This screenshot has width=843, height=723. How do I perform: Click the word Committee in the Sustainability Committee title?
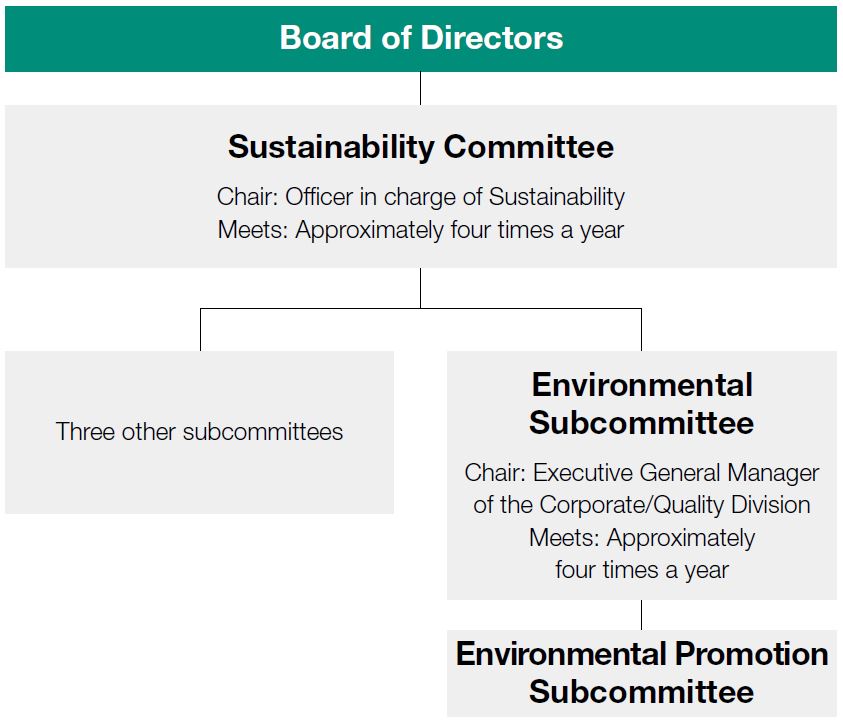click(529, 147)
